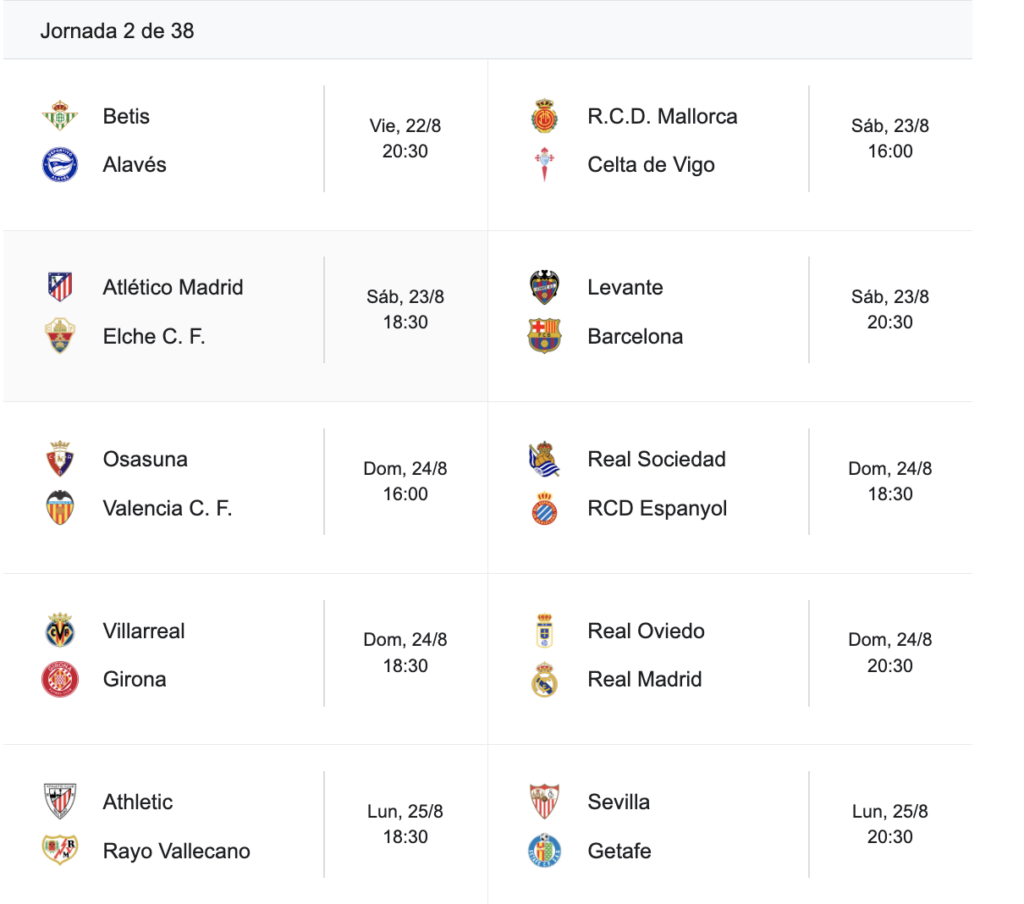This screenshot has height=904, width=1024.
Task: Select the Osasuna team name
Action: click(x=145, y=459)
